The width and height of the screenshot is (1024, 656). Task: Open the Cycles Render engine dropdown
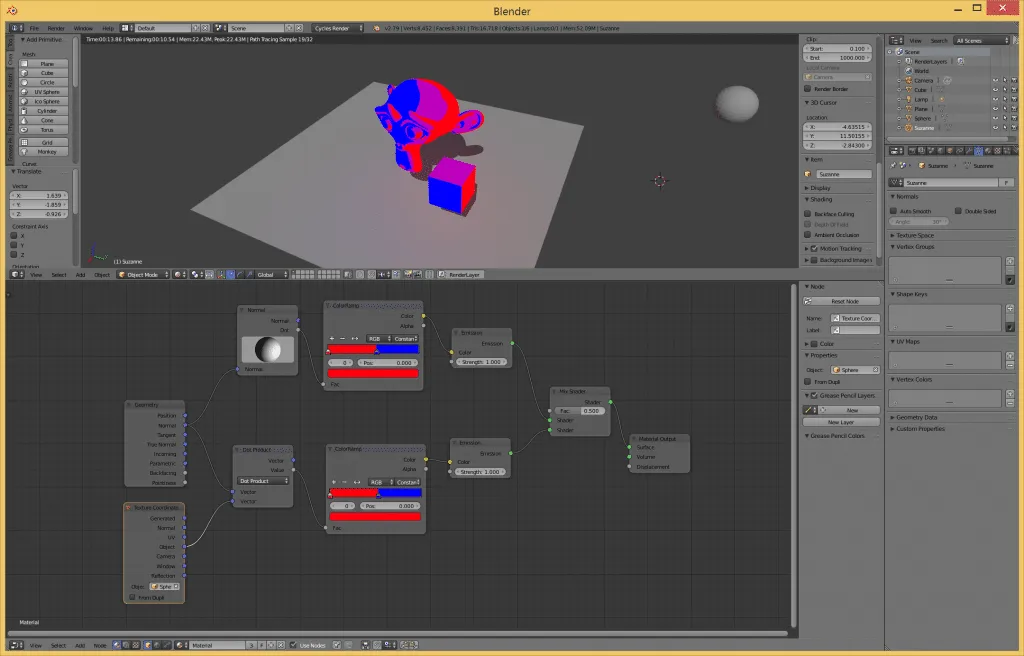click(338, 28)
